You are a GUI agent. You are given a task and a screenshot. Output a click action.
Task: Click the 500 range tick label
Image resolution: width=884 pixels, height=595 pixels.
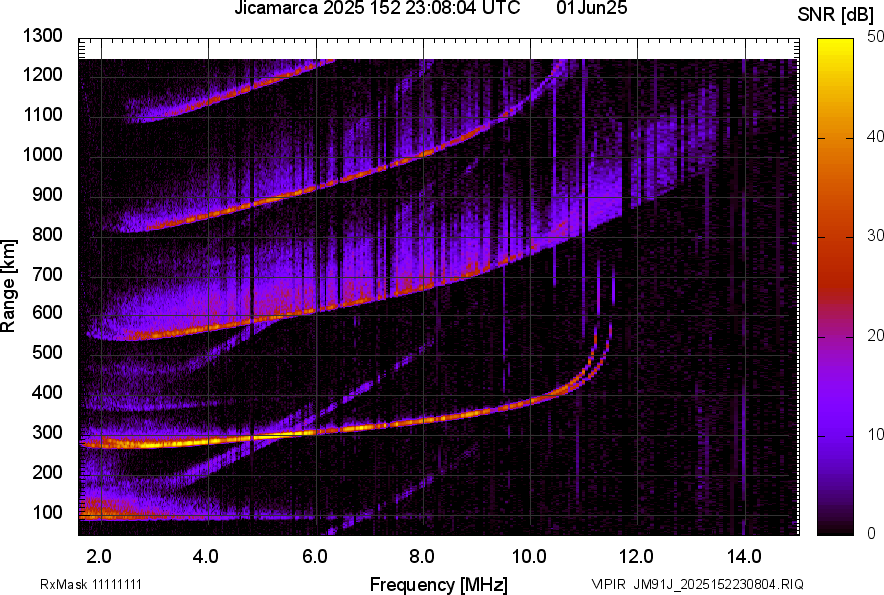click(x=47, y=352)
